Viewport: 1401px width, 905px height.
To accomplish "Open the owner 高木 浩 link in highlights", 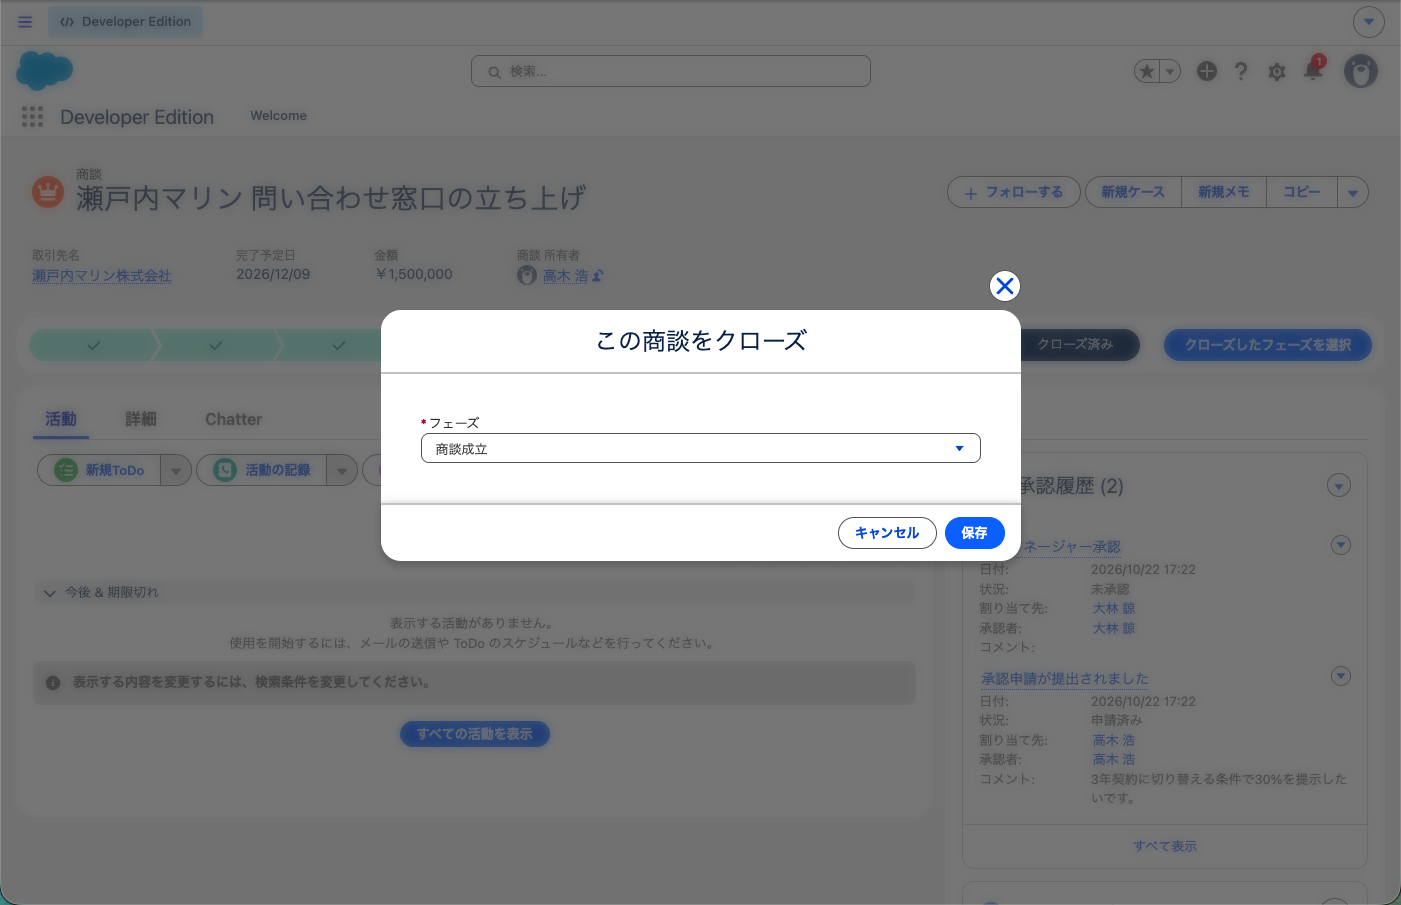I will pyautogui.click(x=565, y=276).
